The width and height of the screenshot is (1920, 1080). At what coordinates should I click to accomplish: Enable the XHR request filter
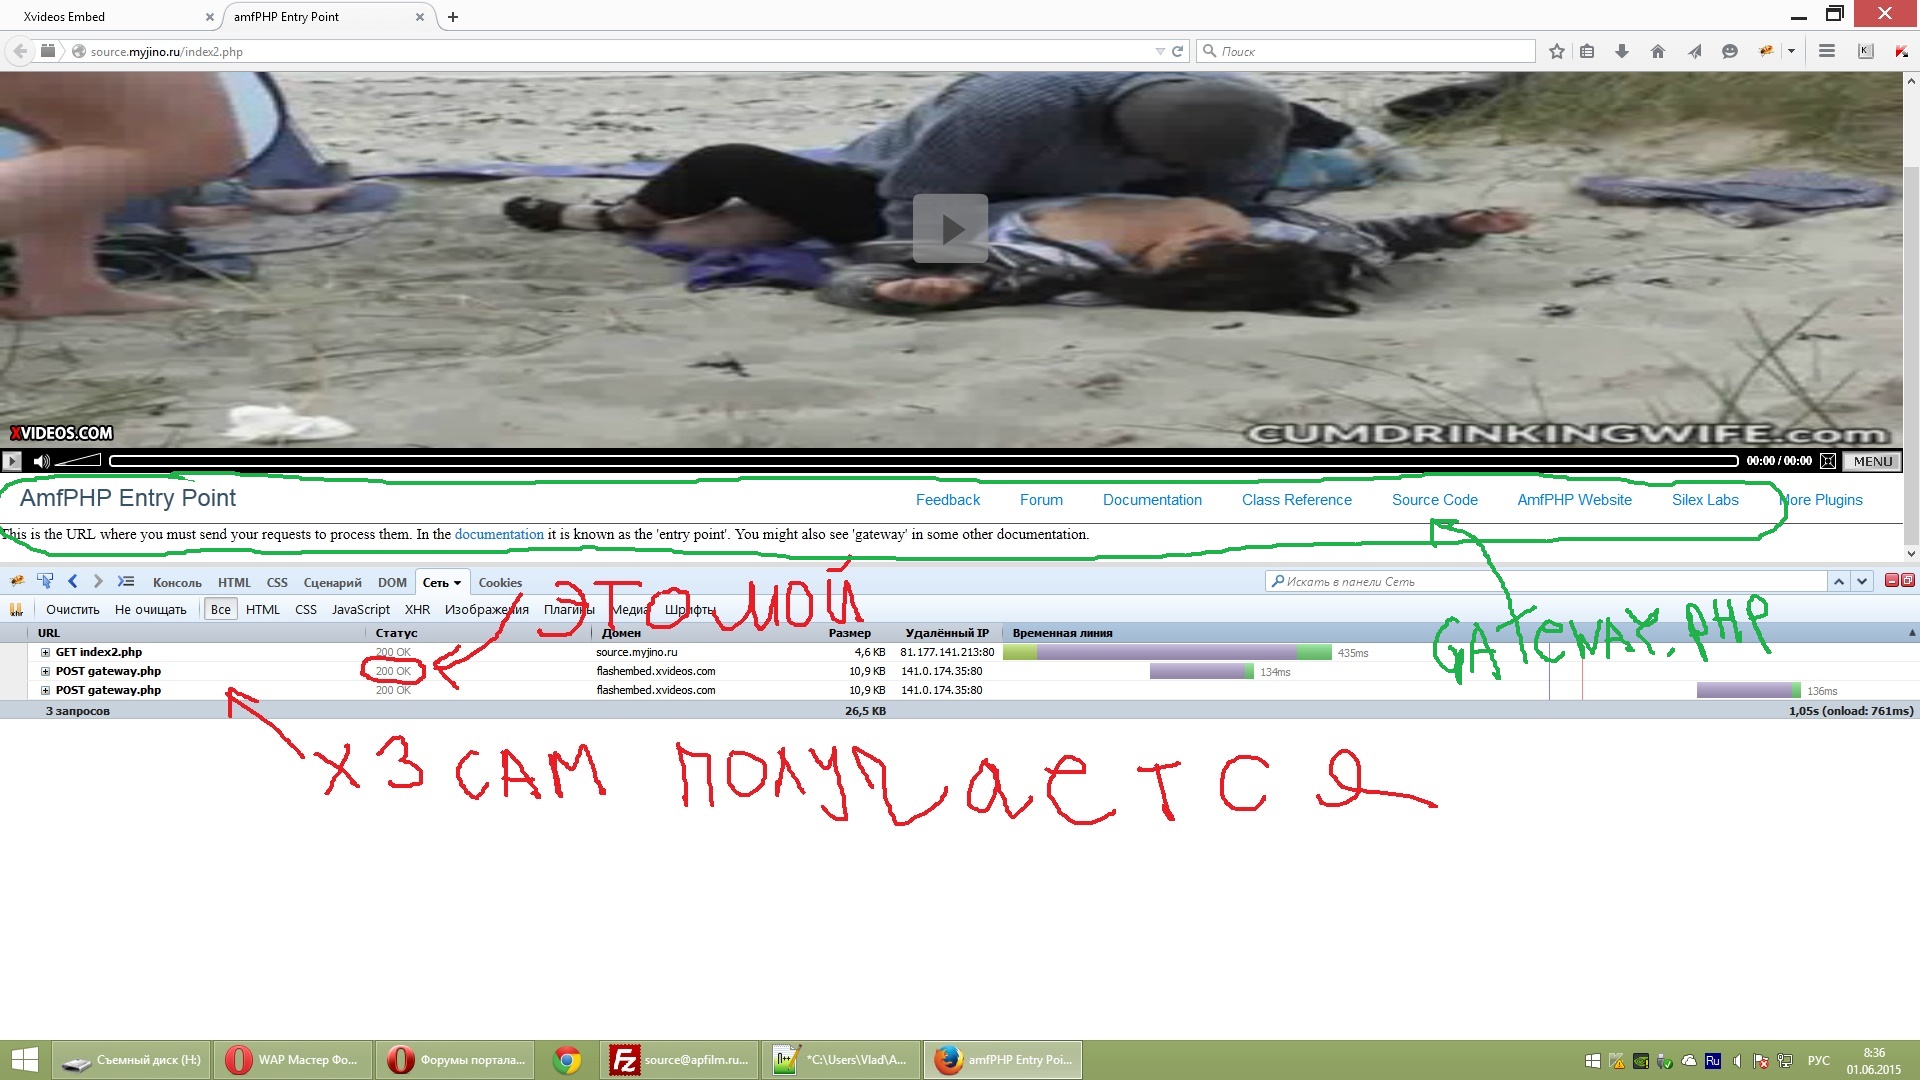point(417,609)
